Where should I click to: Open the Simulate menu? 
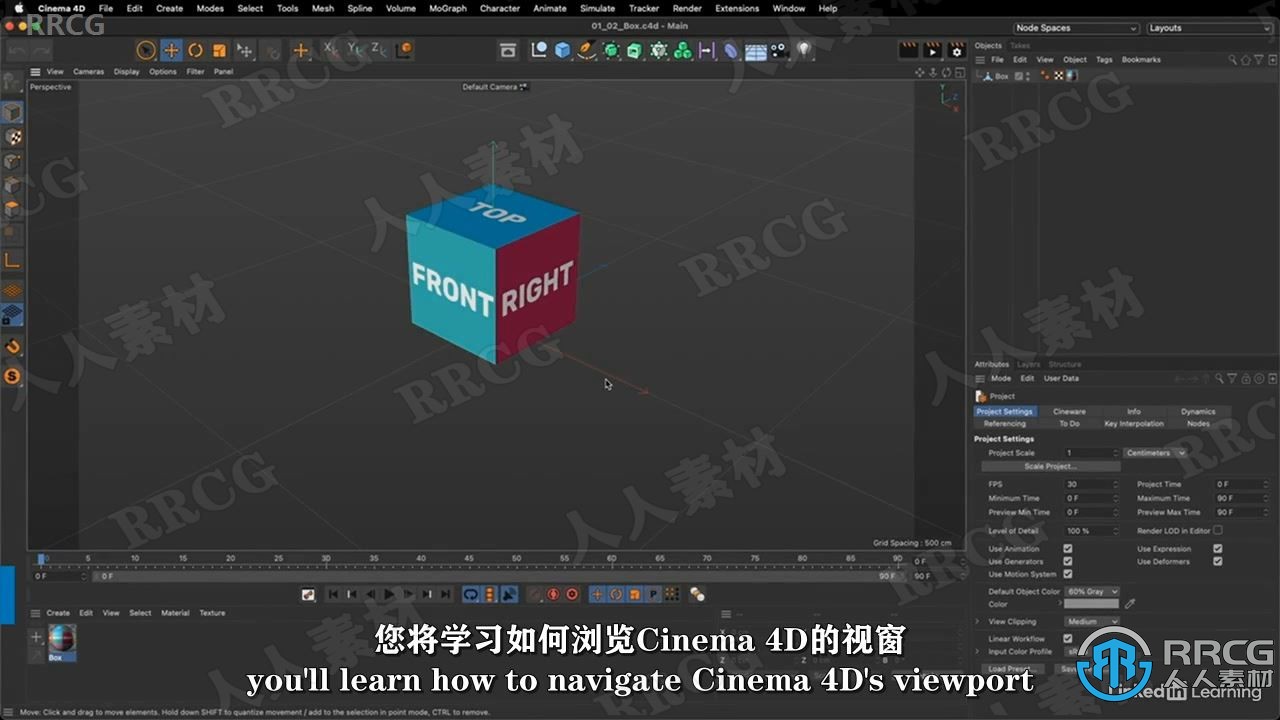(597, 8)
